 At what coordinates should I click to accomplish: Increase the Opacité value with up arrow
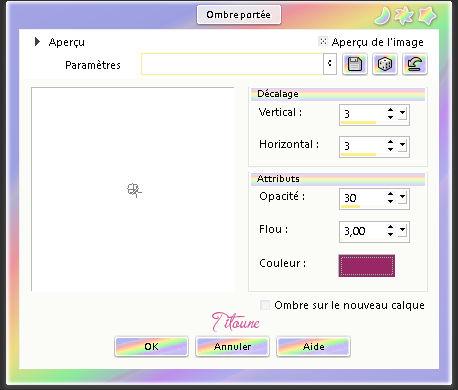click(x=390, y=194)
